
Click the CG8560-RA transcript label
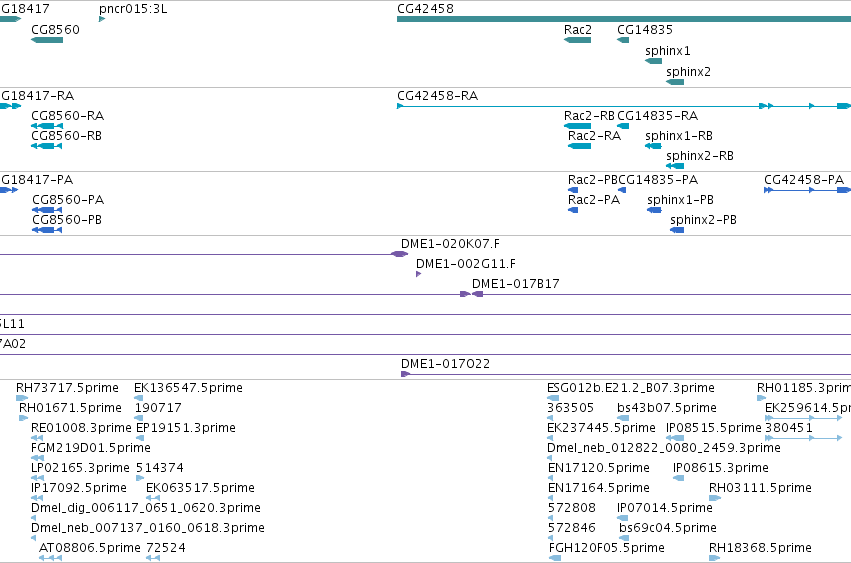tap(67, 116)
